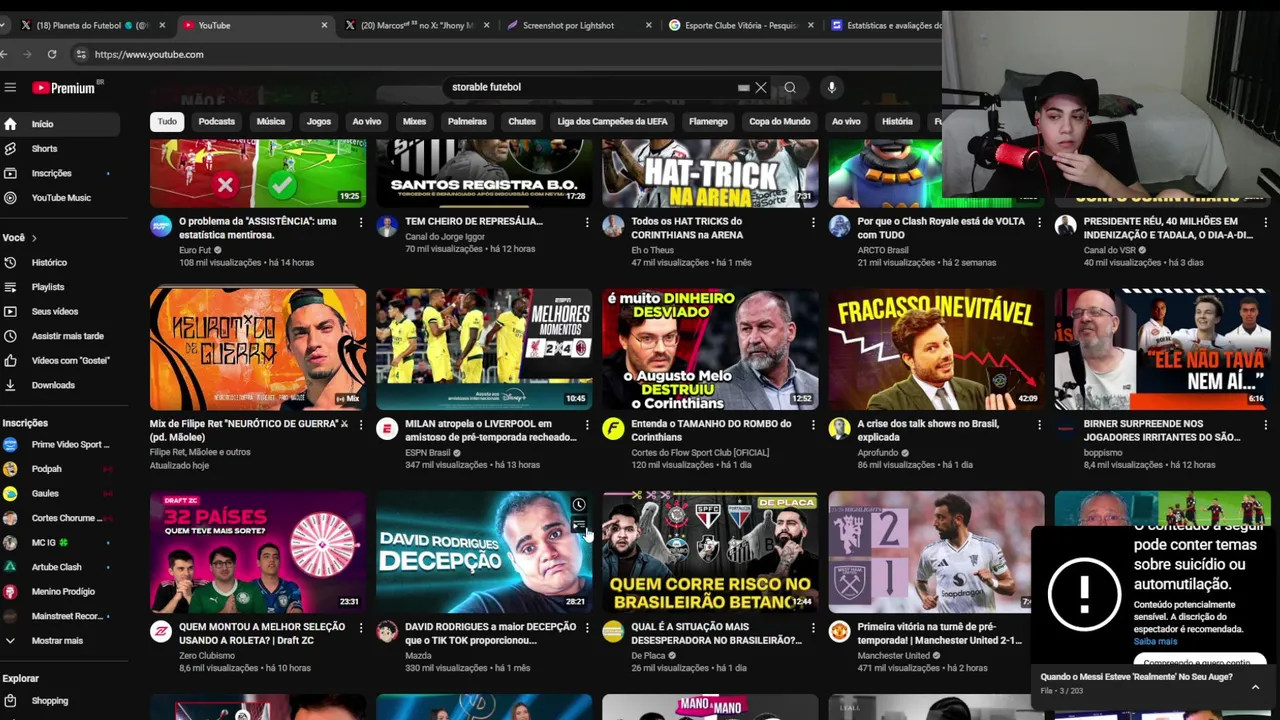Screen dimensions: 1280x720
Task: Open options menu for Entenda o TAMANHO DO ROMBO video
Action: [x=813, y=425]
